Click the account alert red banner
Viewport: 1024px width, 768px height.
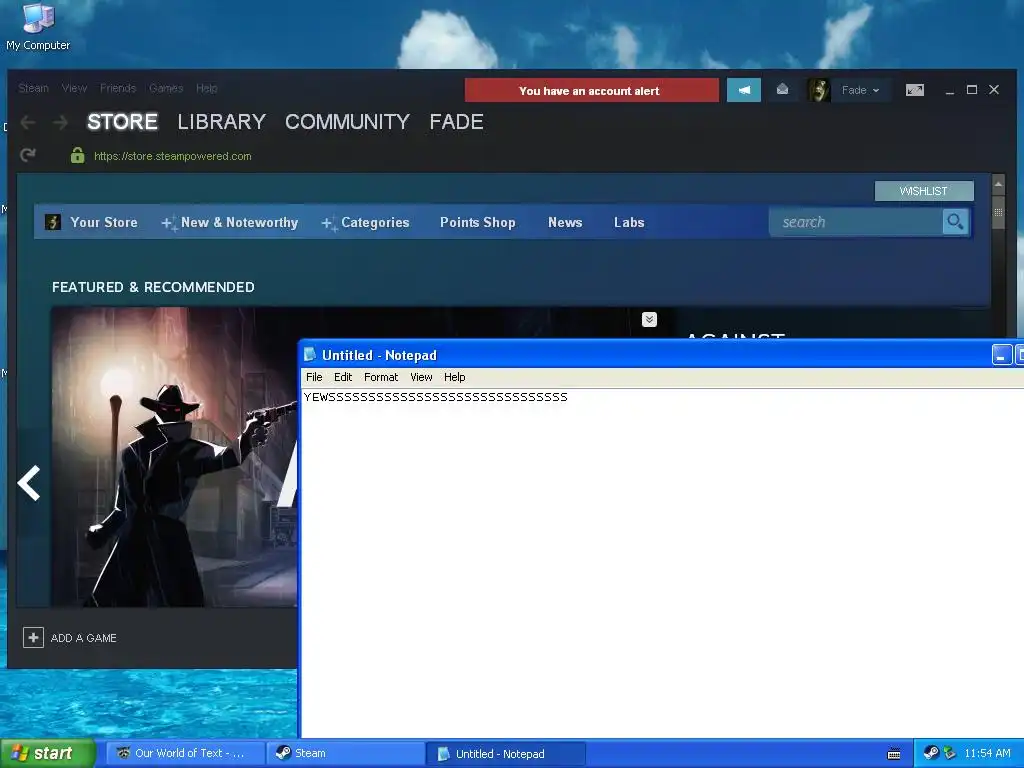(592, 90)
